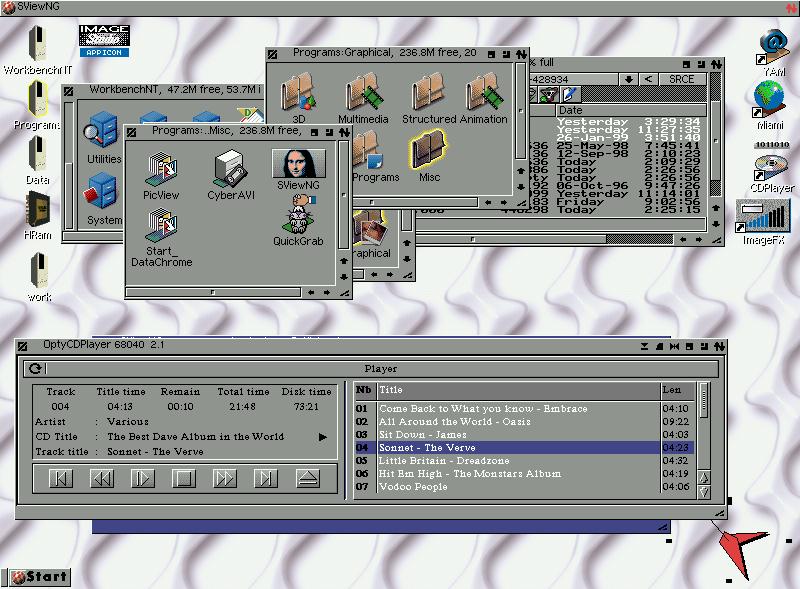Expand the CD Title arrow
This screenshot has width=800, height=589.
tap(323, 437)
